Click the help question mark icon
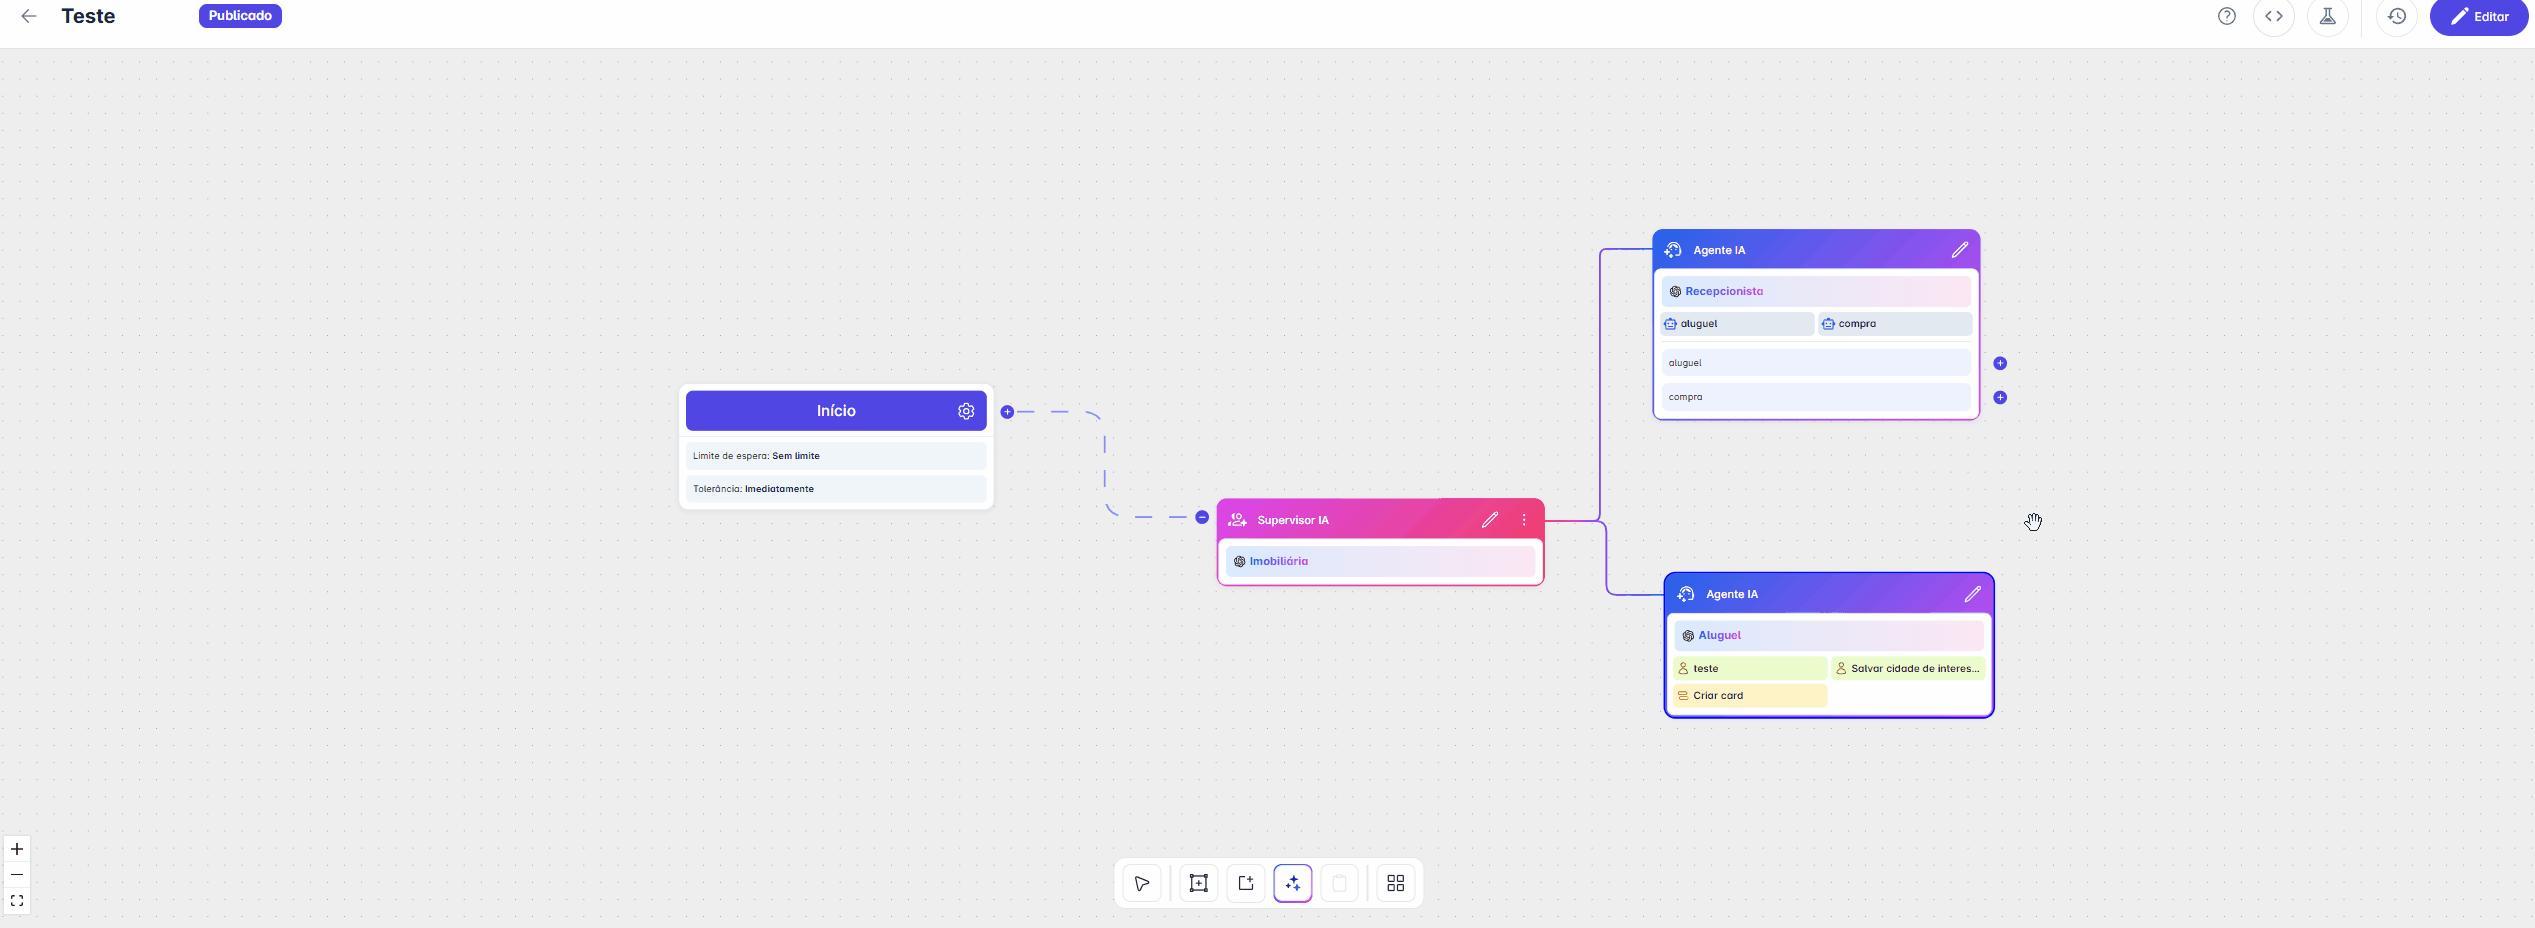This screenshot has width=2535, height=928. coord(2226,17)
